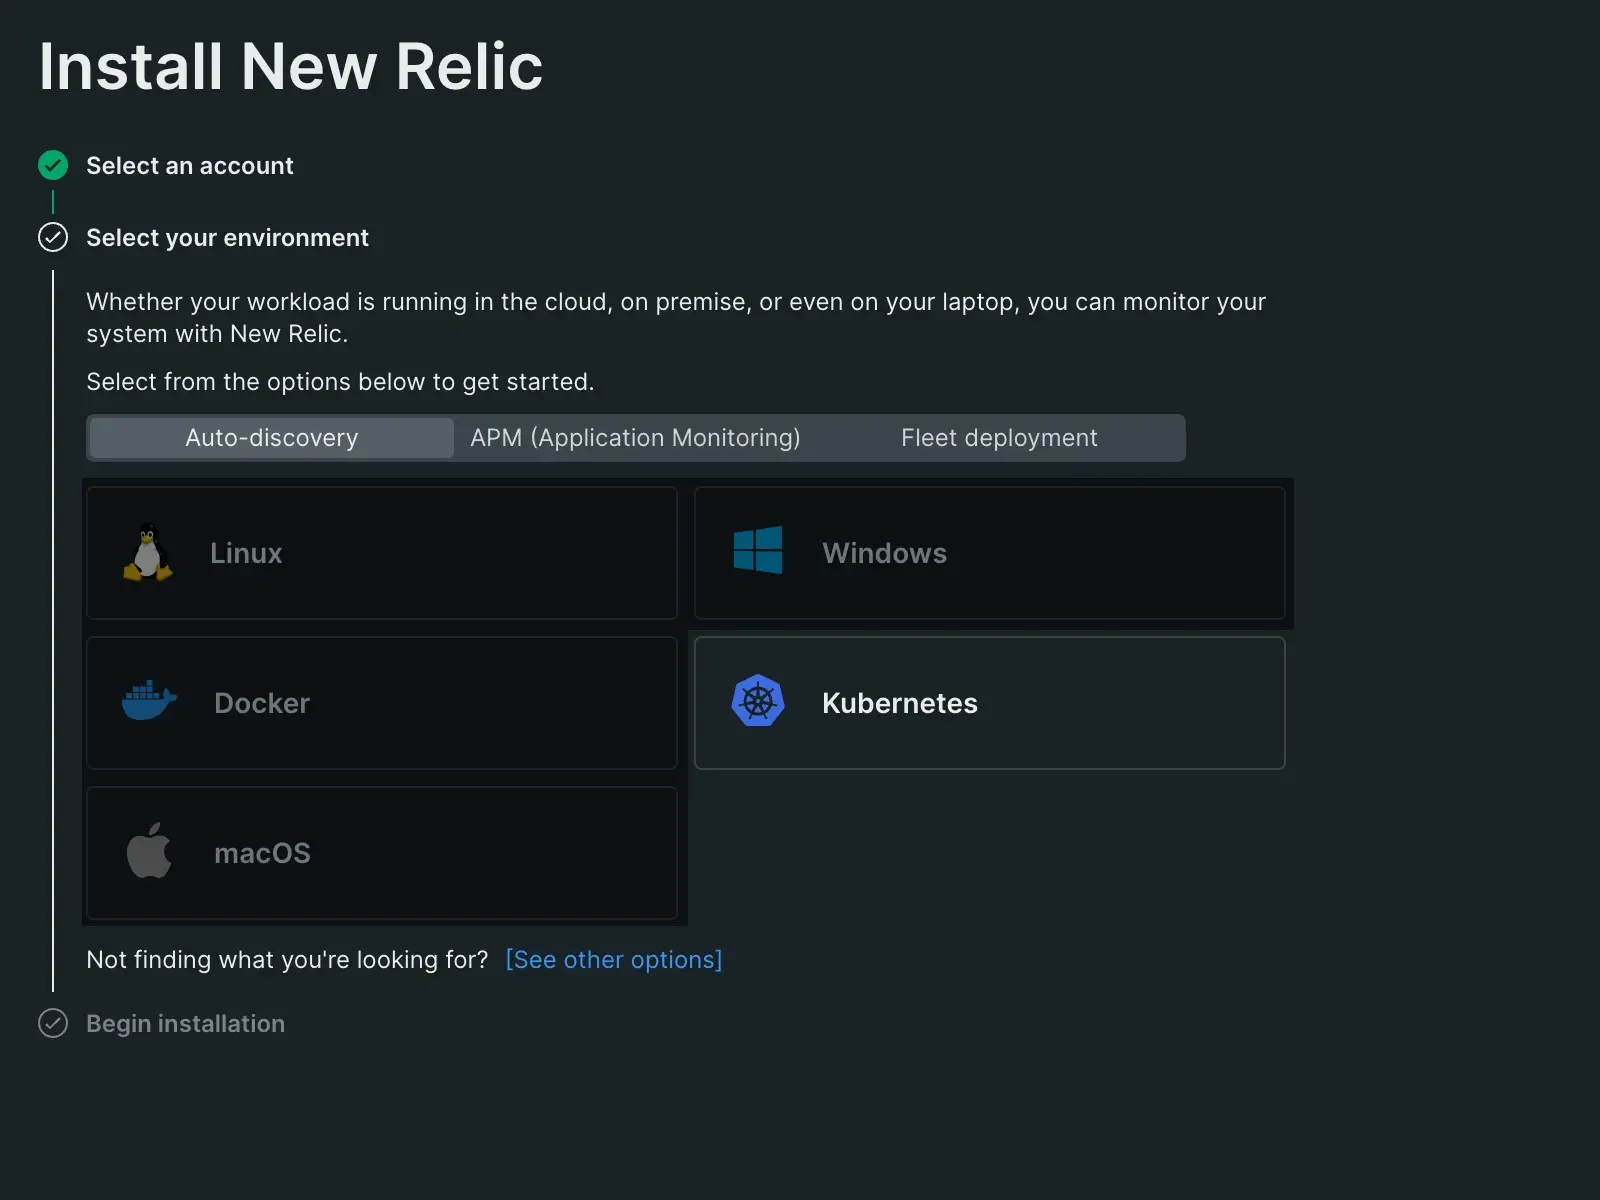The width and height of the screenshot is (1600, 1200).
Task: Click green checkmark beside Select an account
Action: coord(53,165)
